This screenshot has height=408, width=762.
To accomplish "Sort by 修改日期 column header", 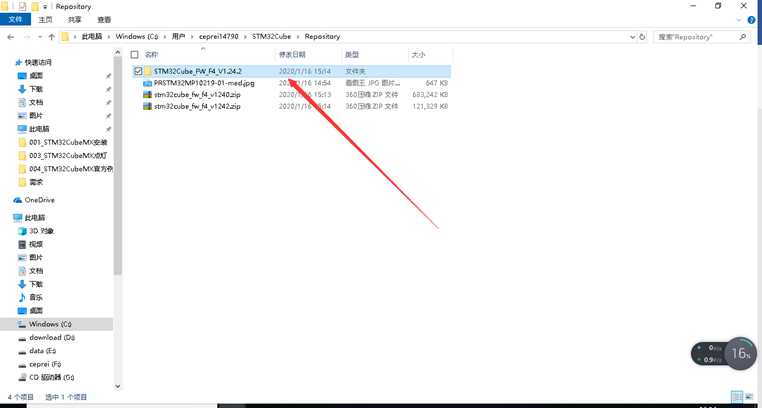I will pyautogui.click(x=292, y=55).
